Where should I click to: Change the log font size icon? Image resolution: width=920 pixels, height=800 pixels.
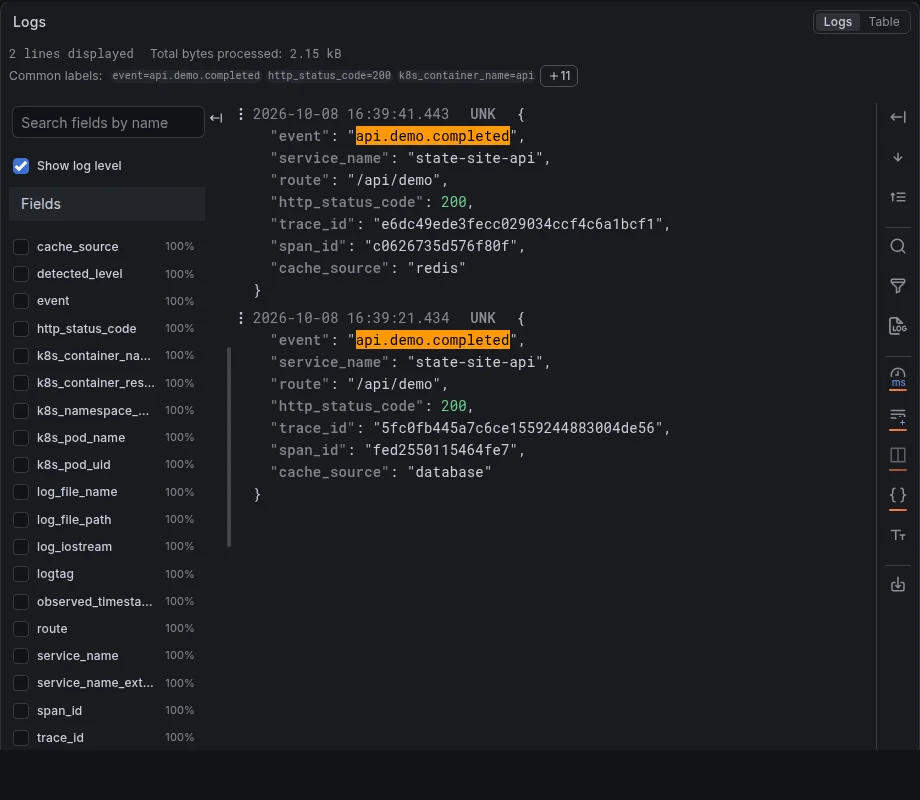click(898, 535)
